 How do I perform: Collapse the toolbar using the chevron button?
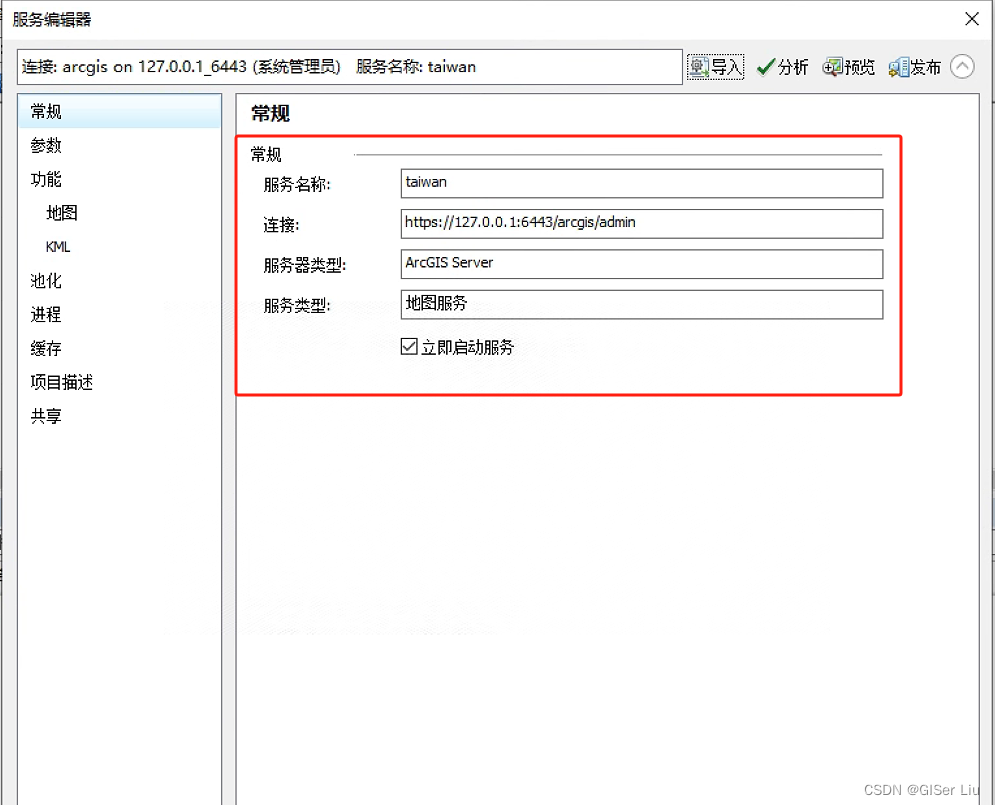962,66
